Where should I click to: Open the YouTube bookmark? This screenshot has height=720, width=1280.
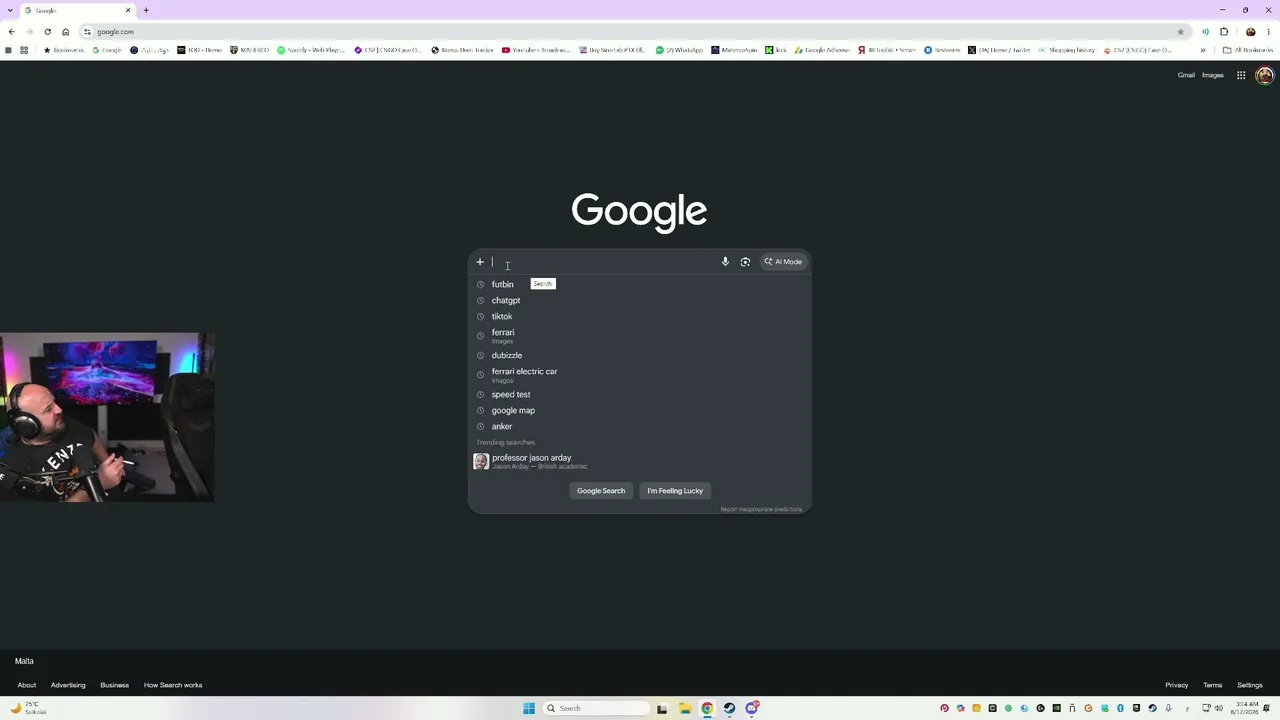tap(536, 50)
